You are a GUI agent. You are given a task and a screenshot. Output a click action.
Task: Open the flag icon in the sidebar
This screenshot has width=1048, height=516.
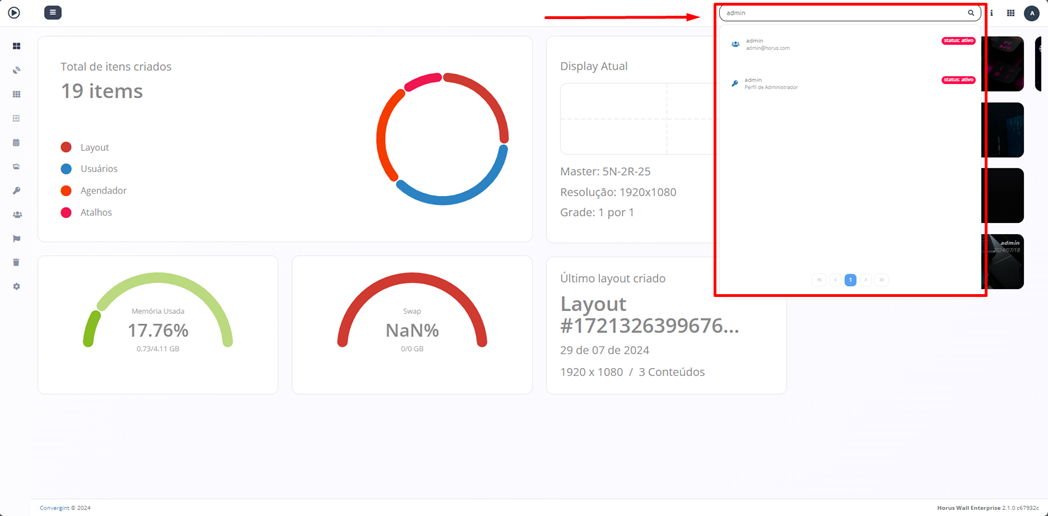(16, 239)
